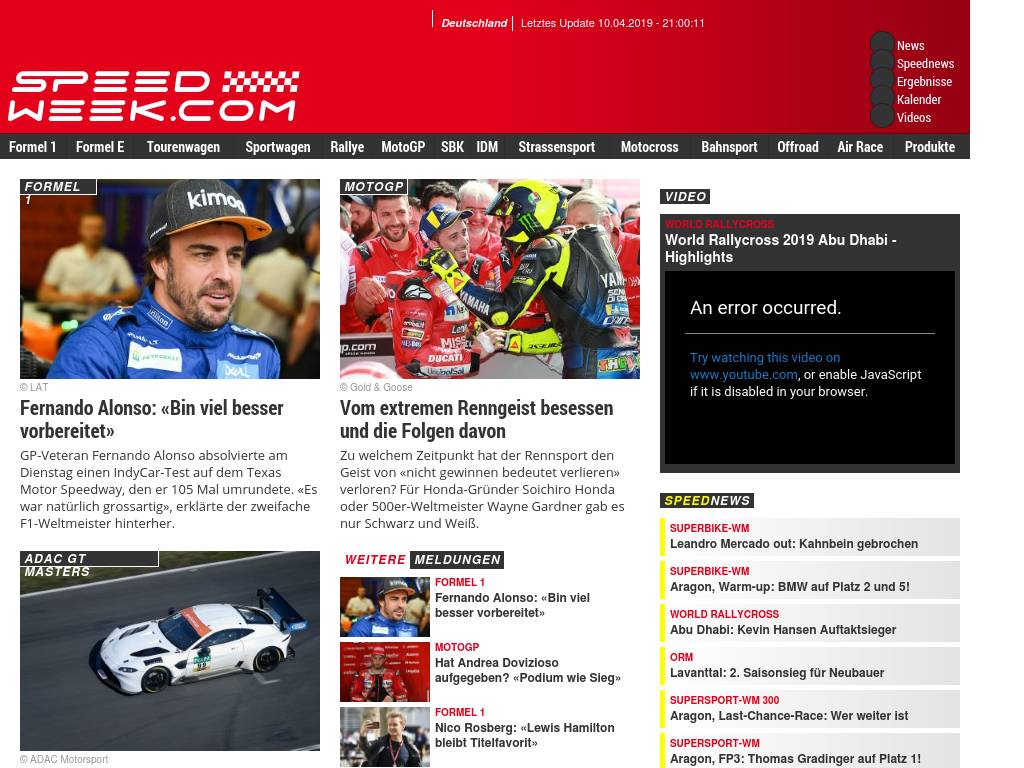This screenshot has width=1024, height=768.
Task: Open the MotoGP navigation tab
Action: [x=403, y=147]
